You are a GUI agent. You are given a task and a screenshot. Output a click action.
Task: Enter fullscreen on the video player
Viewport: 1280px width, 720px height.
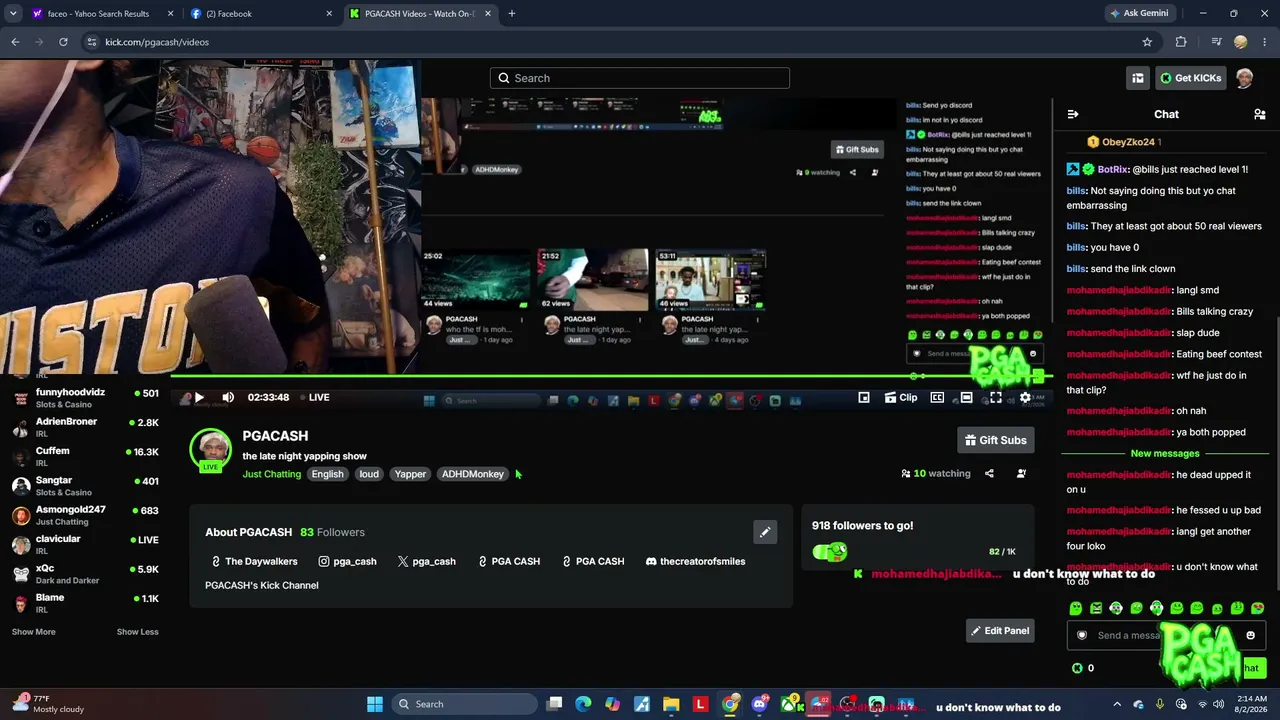[x=996, y=397]
